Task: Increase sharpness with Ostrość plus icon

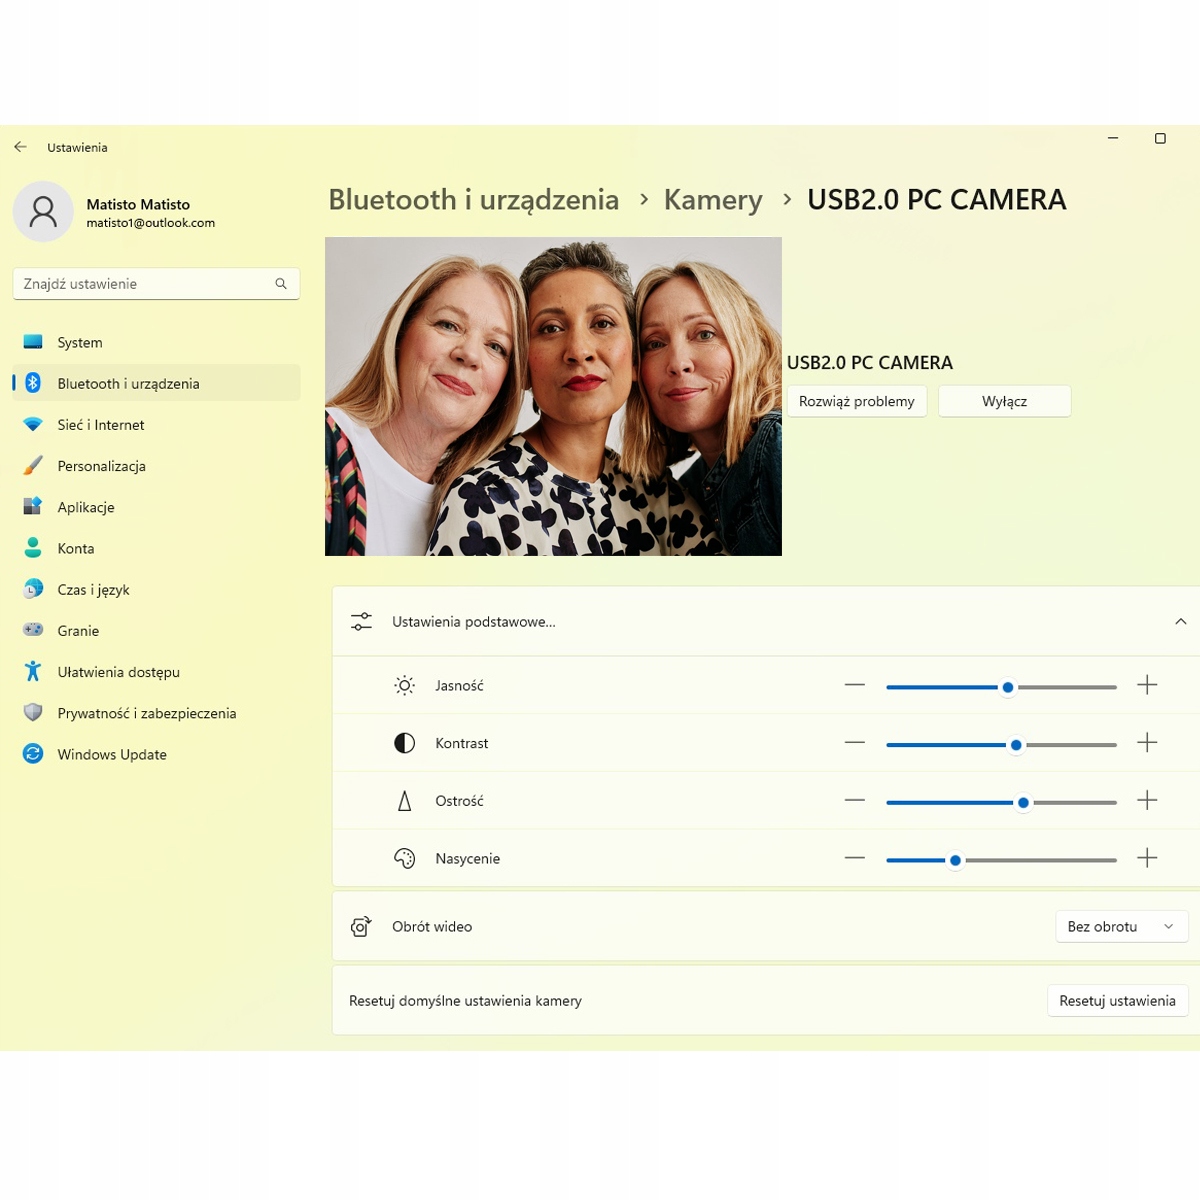Action: click(x=1147, y=801)
